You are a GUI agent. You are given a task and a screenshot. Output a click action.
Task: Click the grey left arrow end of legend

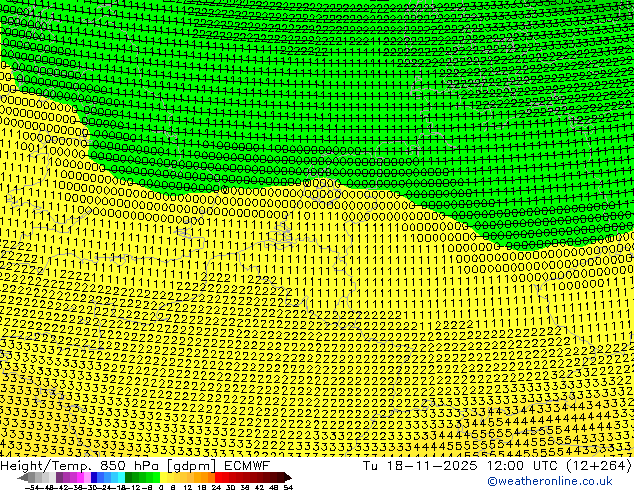click(23, 477)
